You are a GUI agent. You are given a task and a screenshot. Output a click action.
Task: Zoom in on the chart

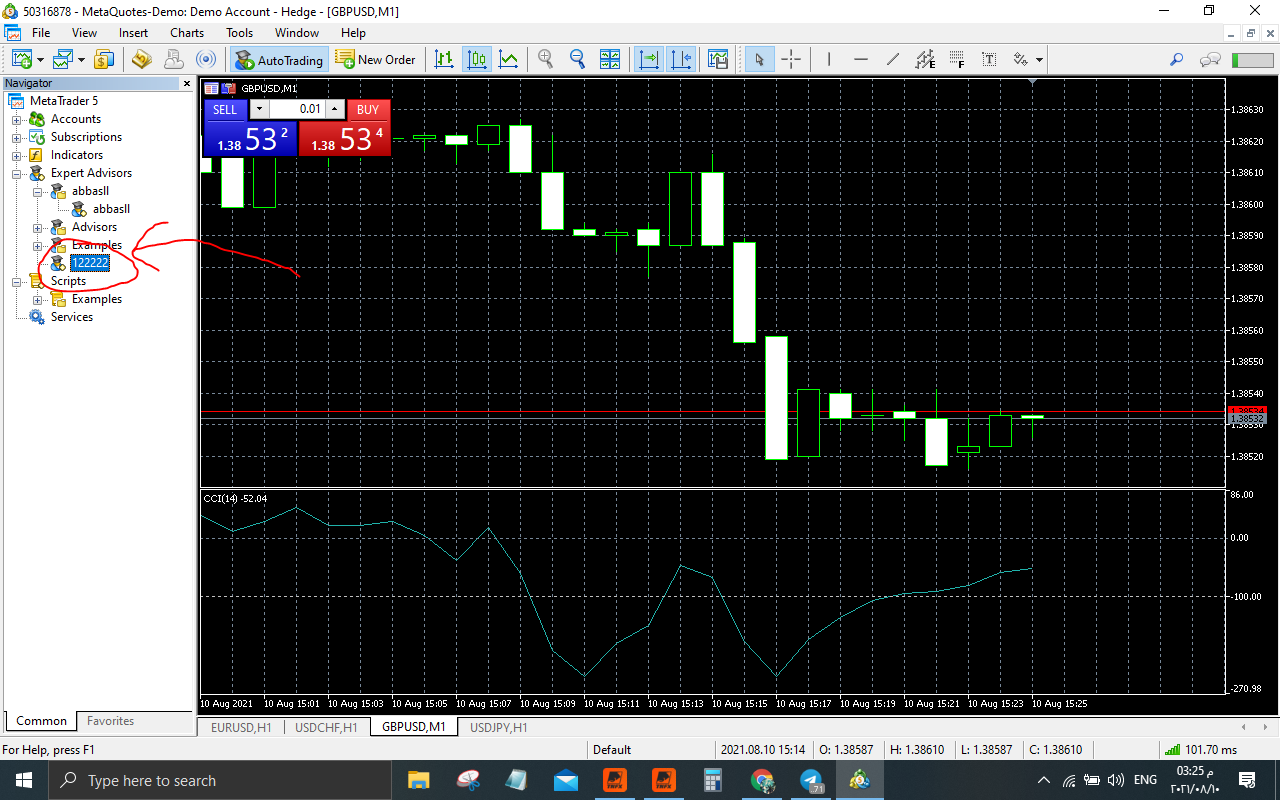545,60
